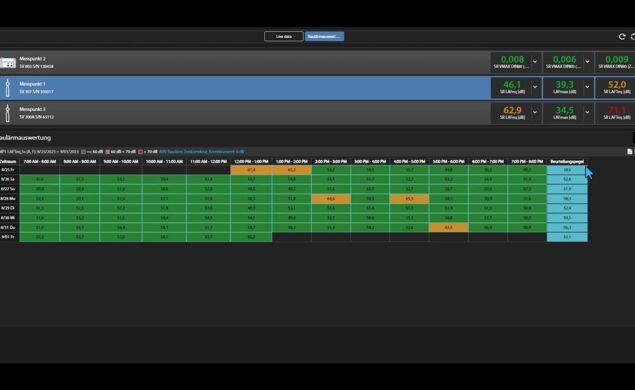Click the refresh icon at top right
The image size is (635, 390).
(x=622, y=36)
